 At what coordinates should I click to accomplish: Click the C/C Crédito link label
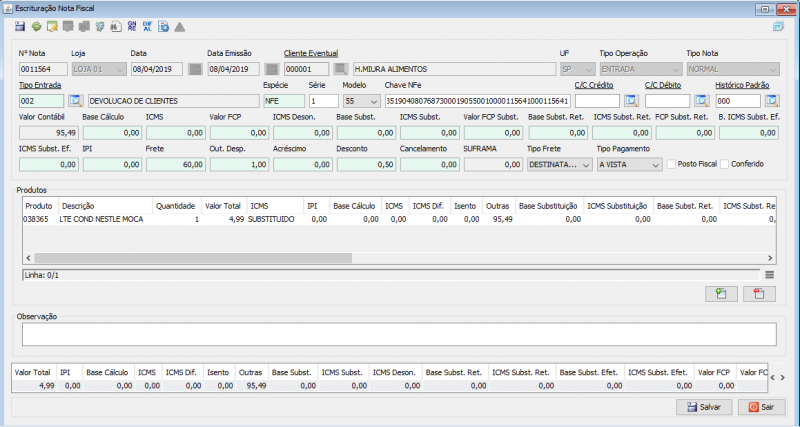click(594, 85)
